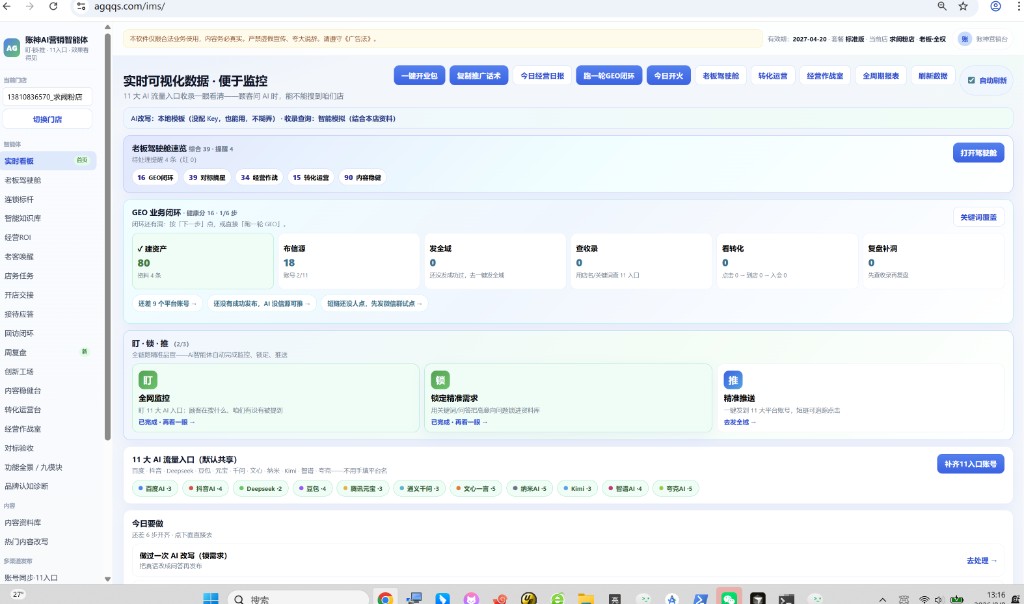This screenshot has width=1024, height=604.
Task: Reload the page with browser refresh icon
Action: (53, 7)
